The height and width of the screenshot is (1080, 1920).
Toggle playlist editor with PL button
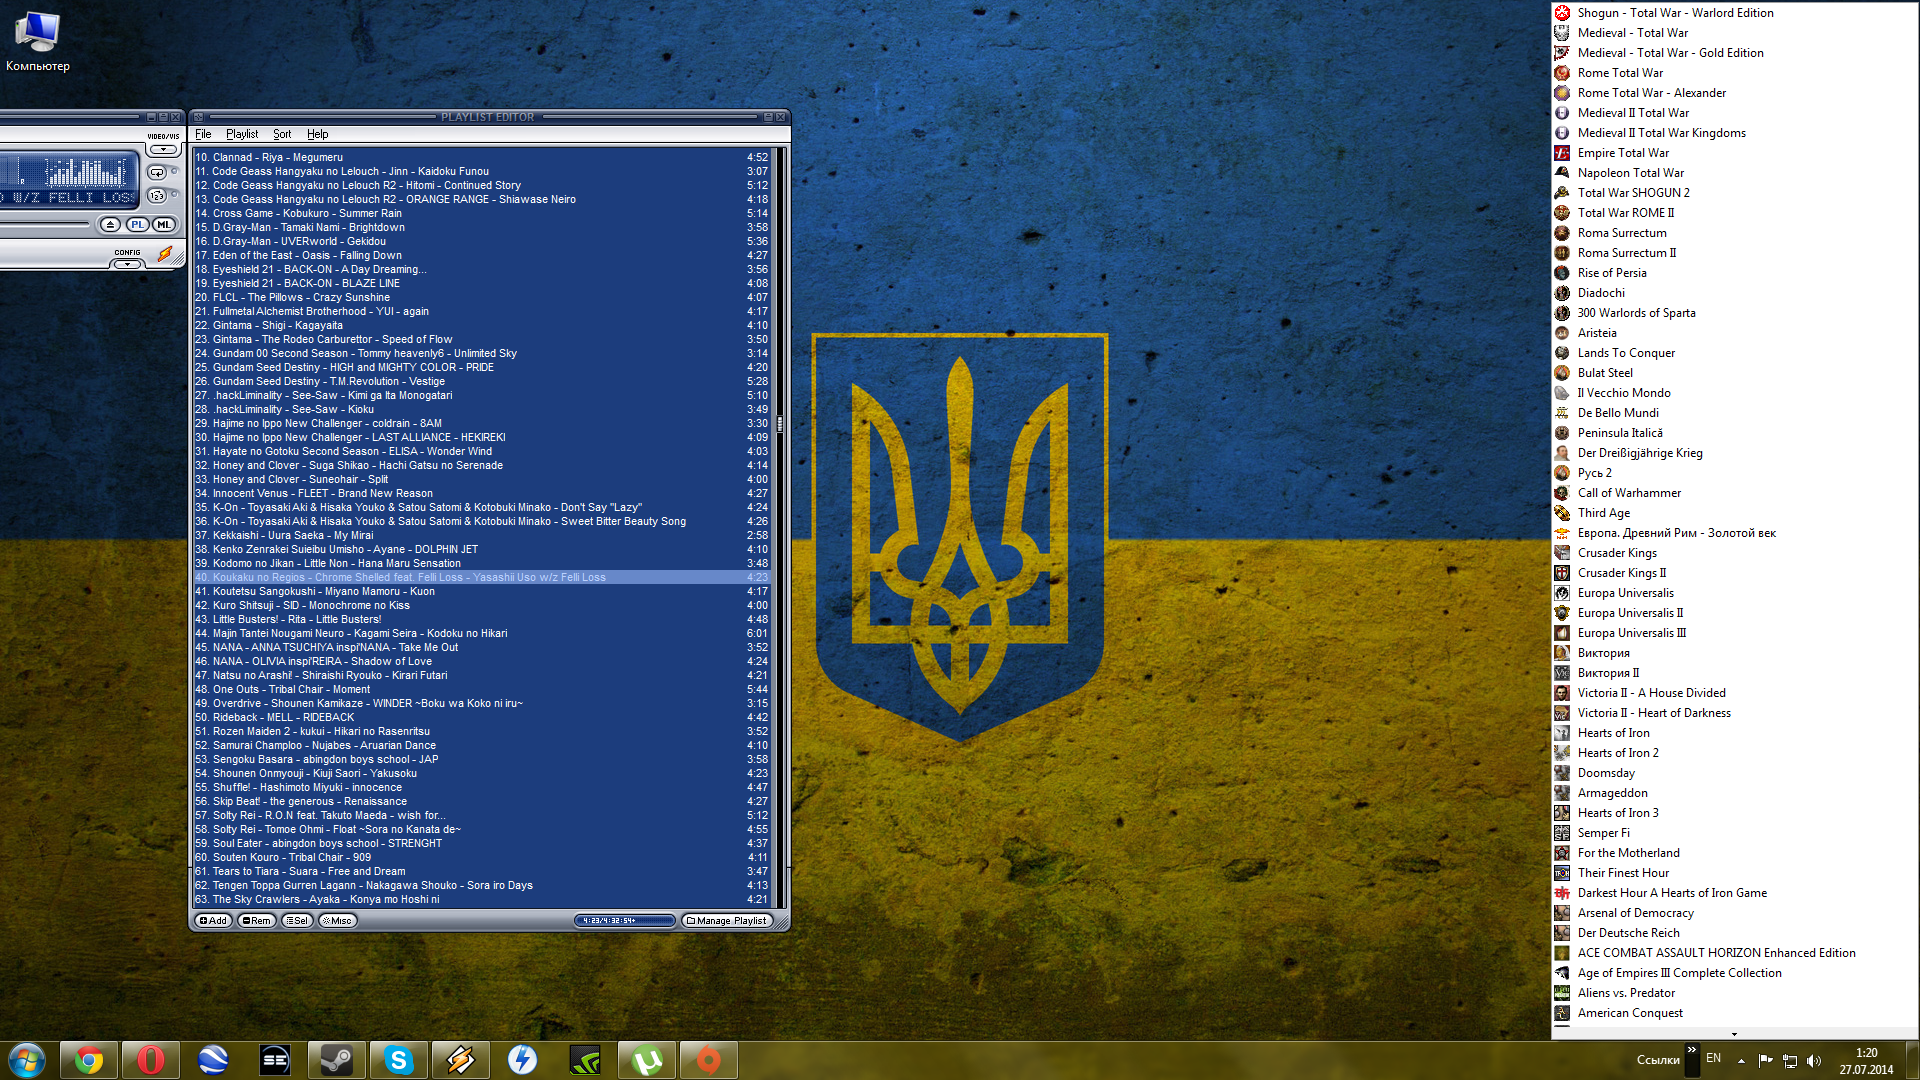pyautogui.click(x=138, y=225)
